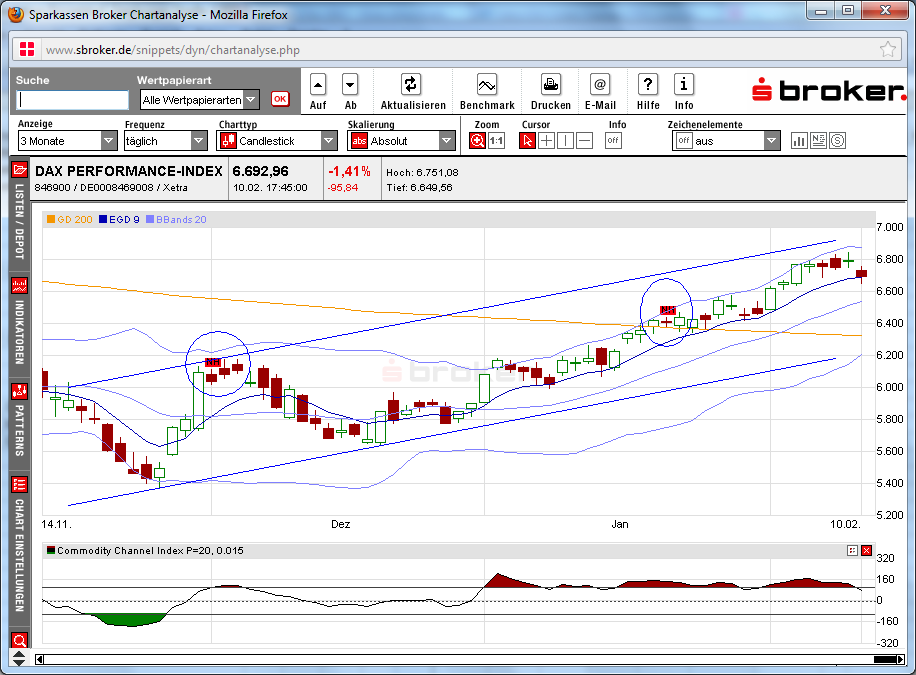Open the Benchmark tool
Image resolution: width=916 pixels, height=675 pixels.
click(x=487, y=85)
